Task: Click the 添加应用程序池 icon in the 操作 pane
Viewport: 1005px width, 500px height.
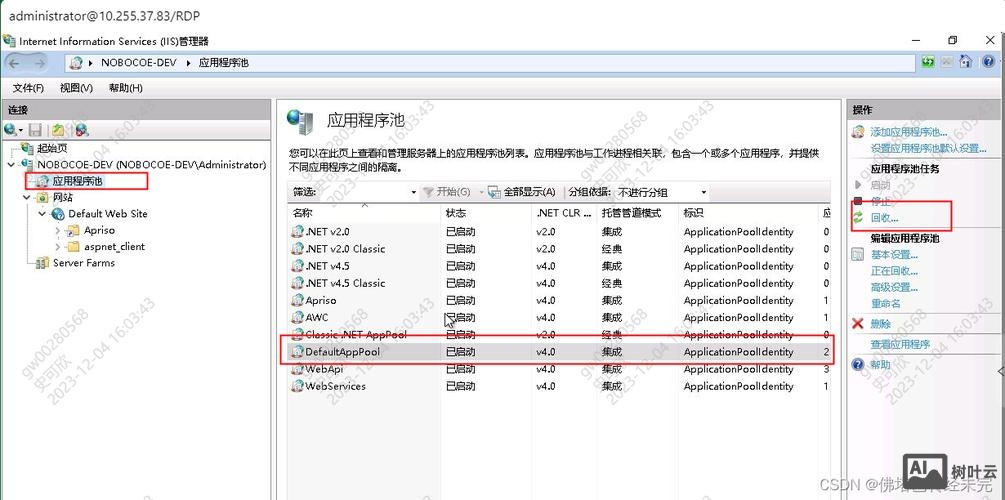Action: point(858,132)
